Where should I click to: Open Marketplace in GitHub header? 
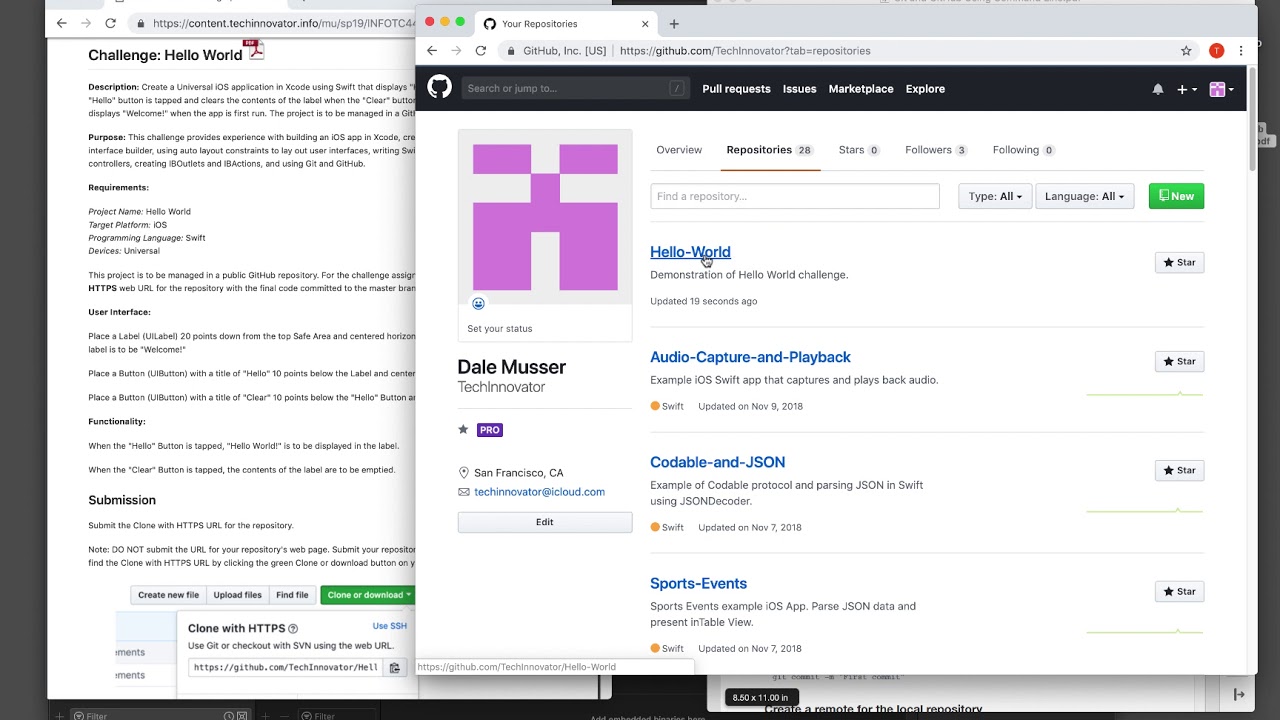coord(861,89)
